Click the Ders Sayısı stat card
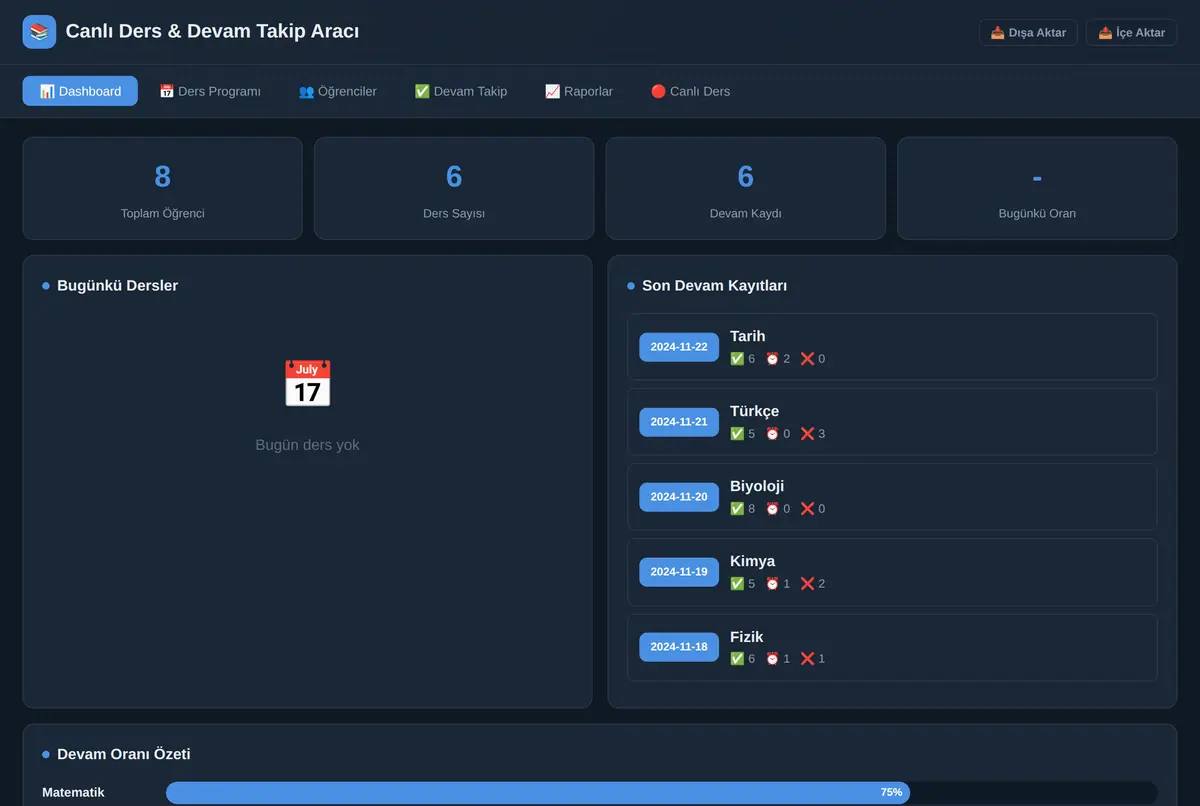The width and height of the screenshot is (1200, 806). (454, 188)
